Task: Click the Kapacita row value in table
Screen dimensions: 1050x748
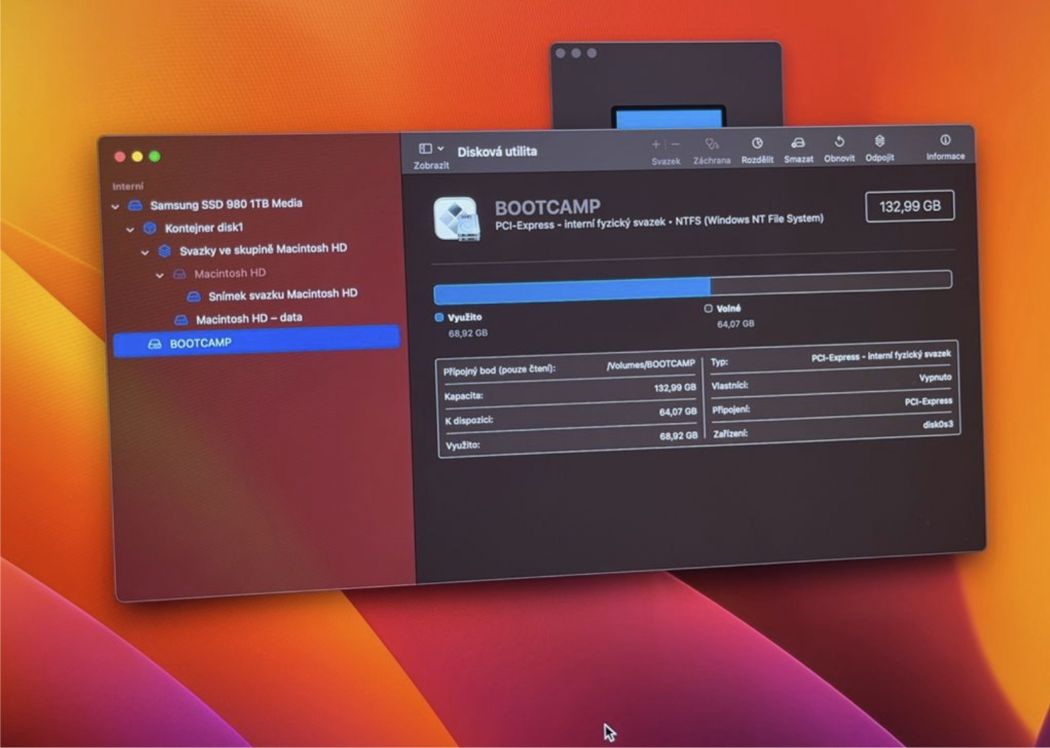Action: click(x=675, y=387)
